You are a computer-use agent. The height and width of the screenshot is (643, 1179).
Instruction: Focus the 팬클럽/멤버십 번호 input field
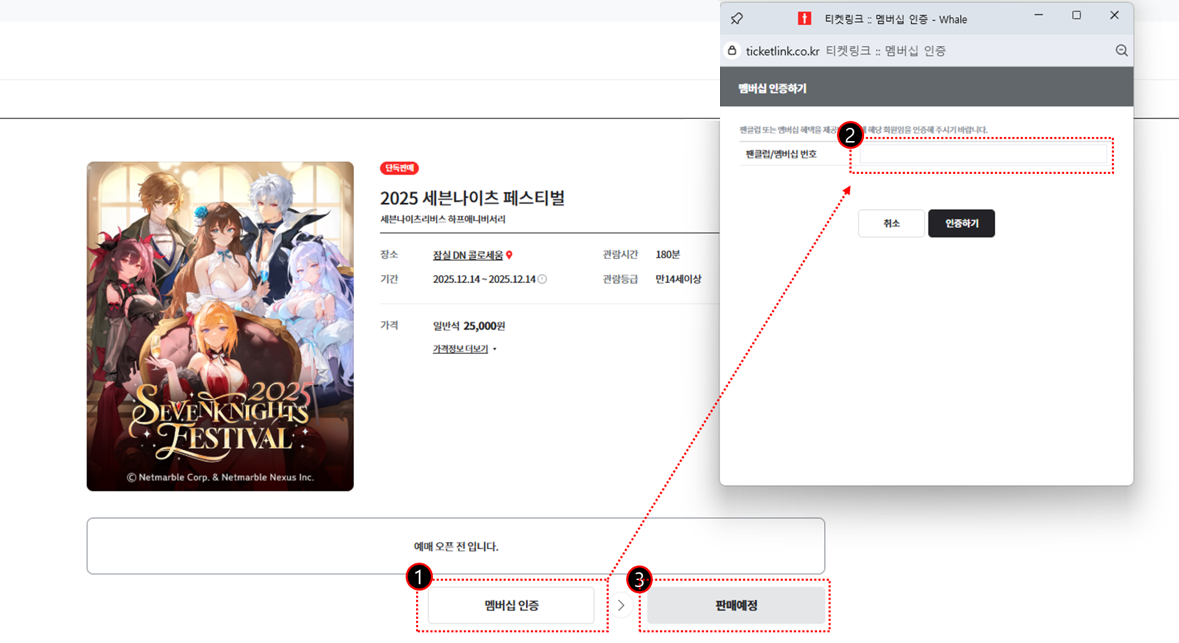pyautogui.click(x=984, y=154)
